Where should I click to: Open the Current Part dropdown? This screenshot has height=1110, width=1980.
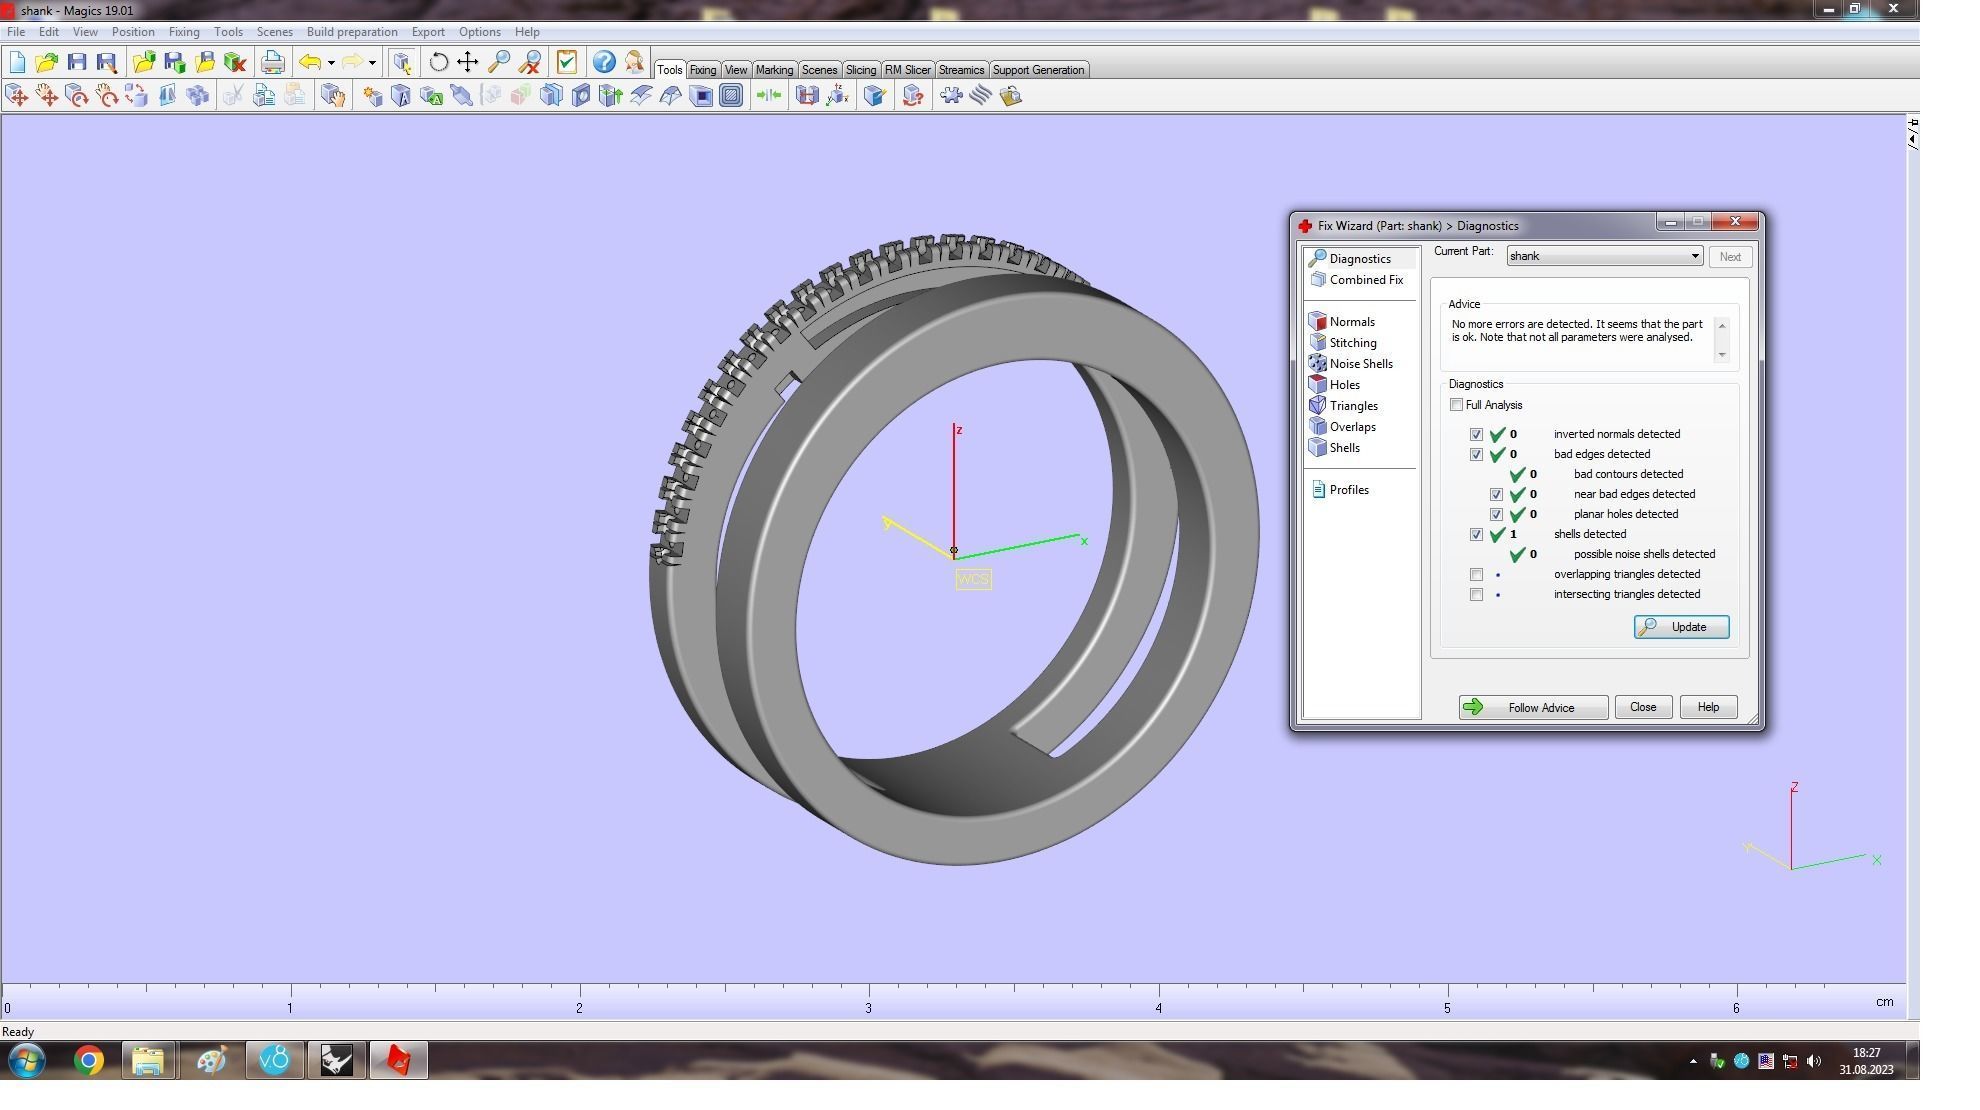pyautogui.click(x=1695, y=257)
